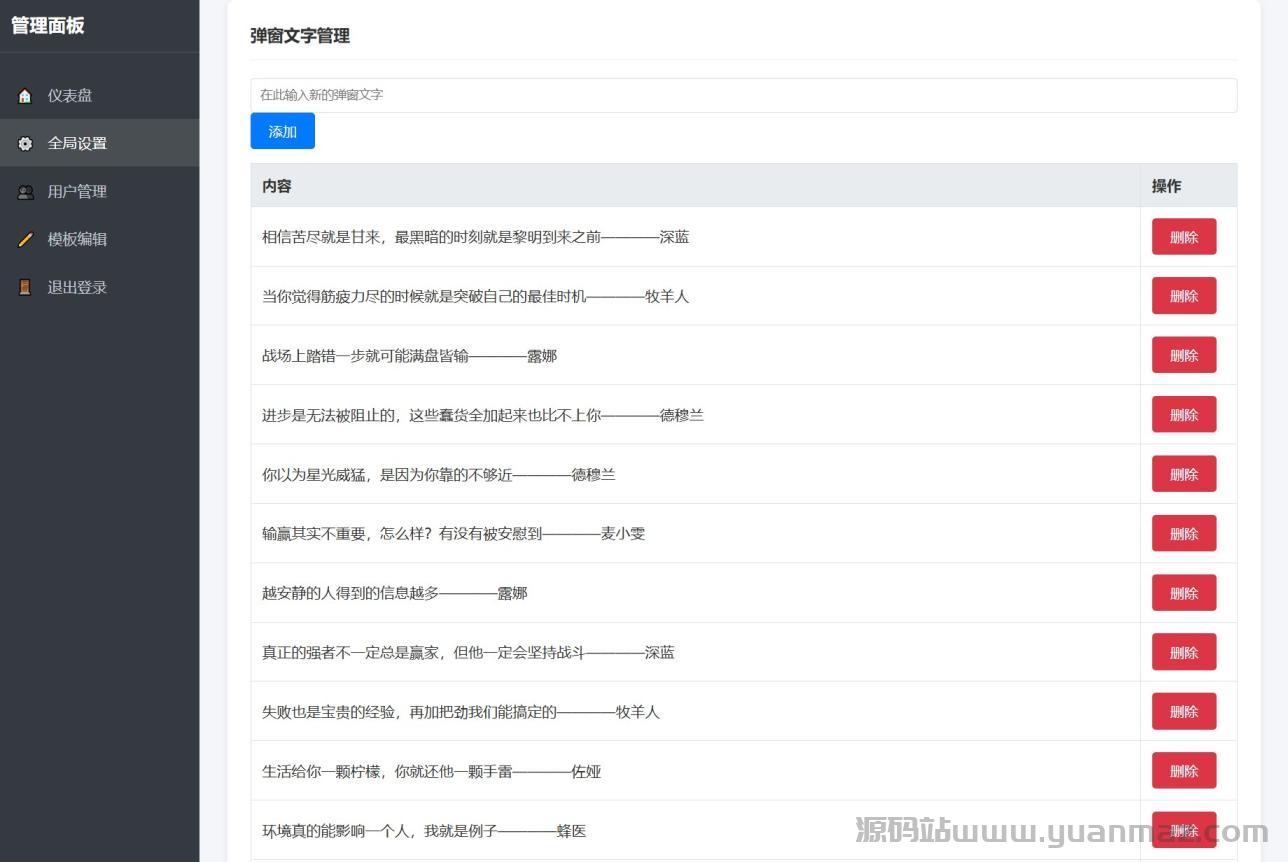Image resolution: width=1288 pixels, height=862 pixels.
Task: Delete the 麦小雯 quote about 输赢
Action: coord(1183,533)
